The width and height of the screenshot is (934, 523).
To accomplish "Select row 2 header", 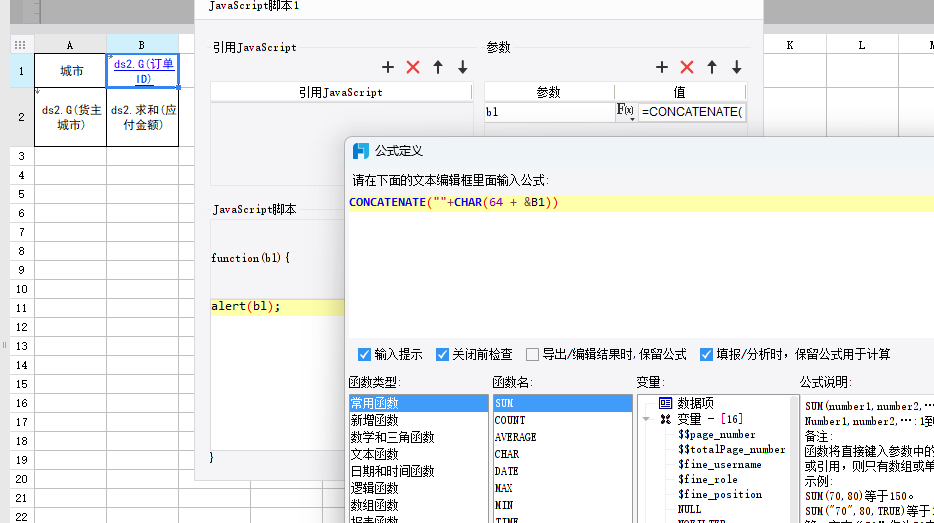I will pos(21,117).
